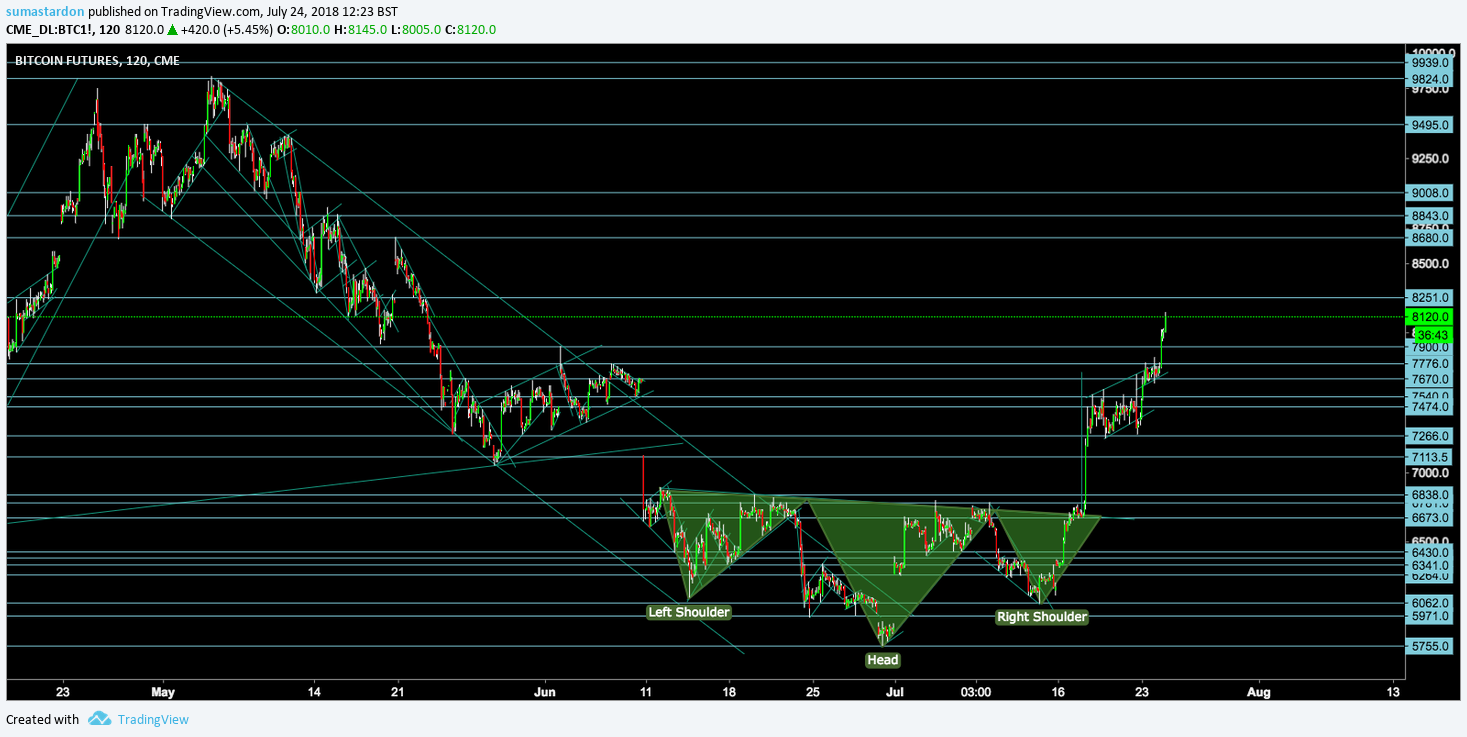The width and height of the screenshot is (1467, 737).
Task: Click the 9939.0 price level label
Action: [x=1430, y=62]
